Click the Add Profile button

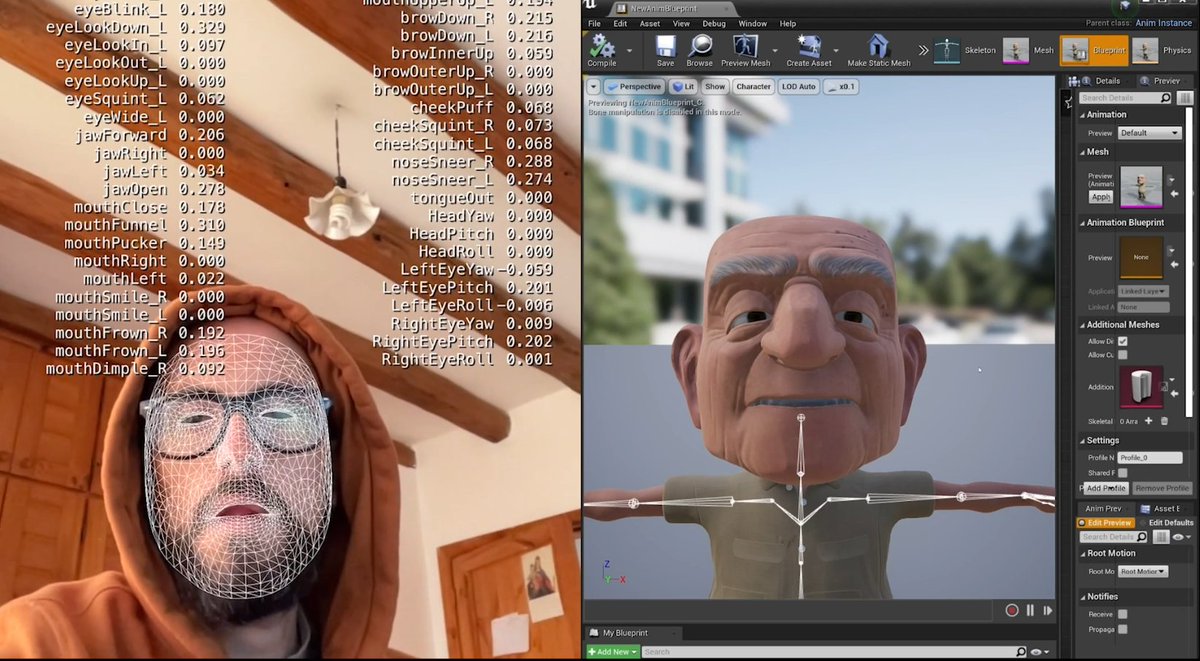point(1106,488)
